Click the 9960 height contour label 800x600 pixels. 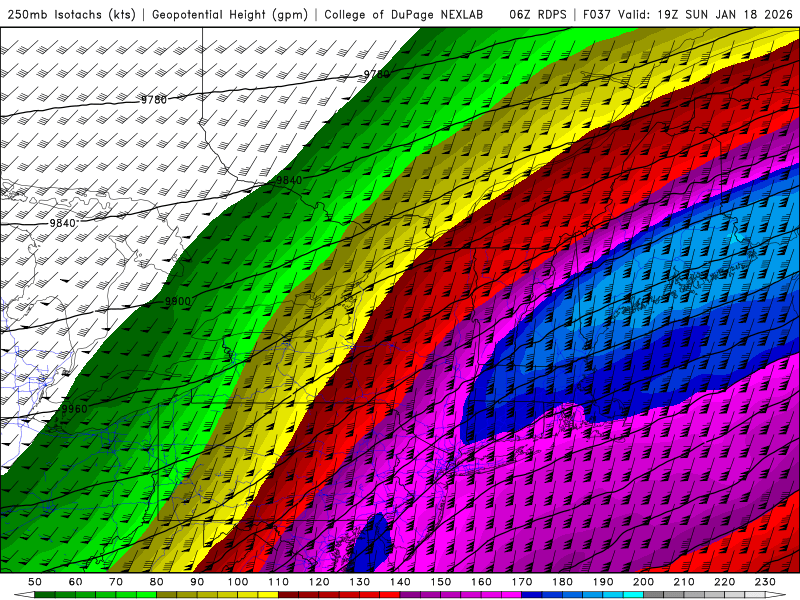pyautogui.click(x=74, y=409)
